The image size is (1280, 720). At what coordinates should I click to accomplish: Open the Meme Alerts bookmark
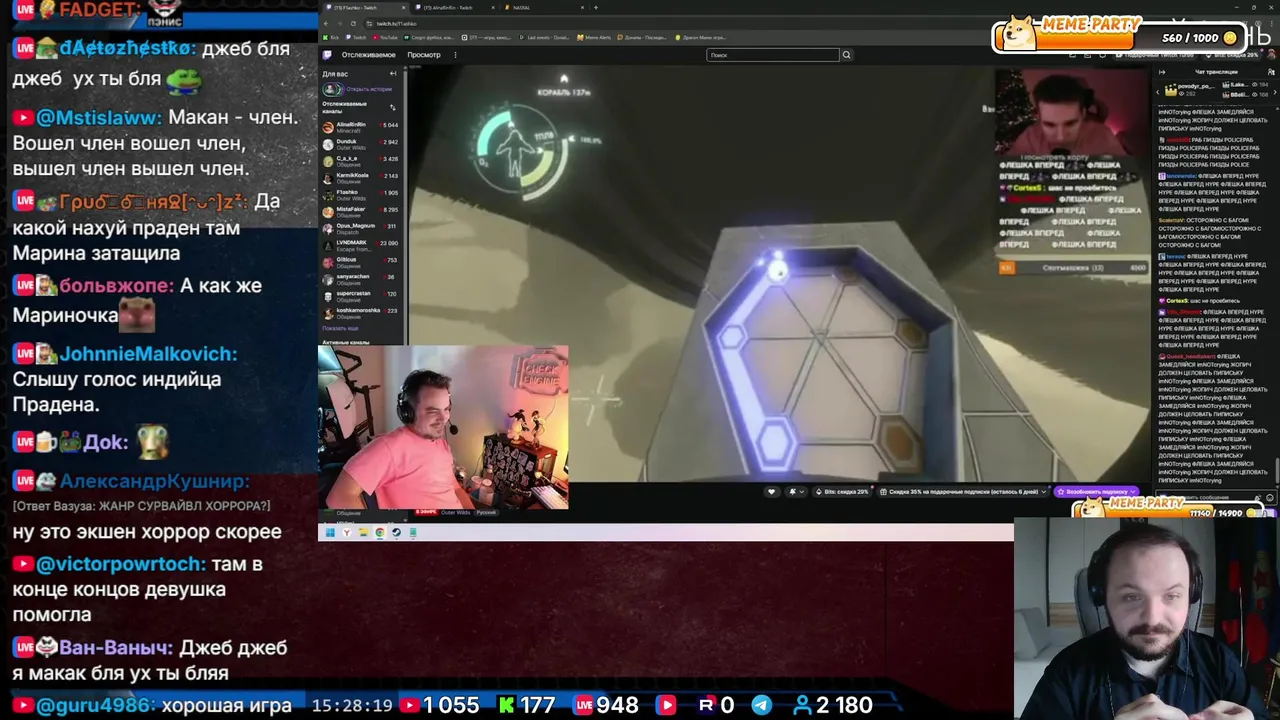coord(594,38)
